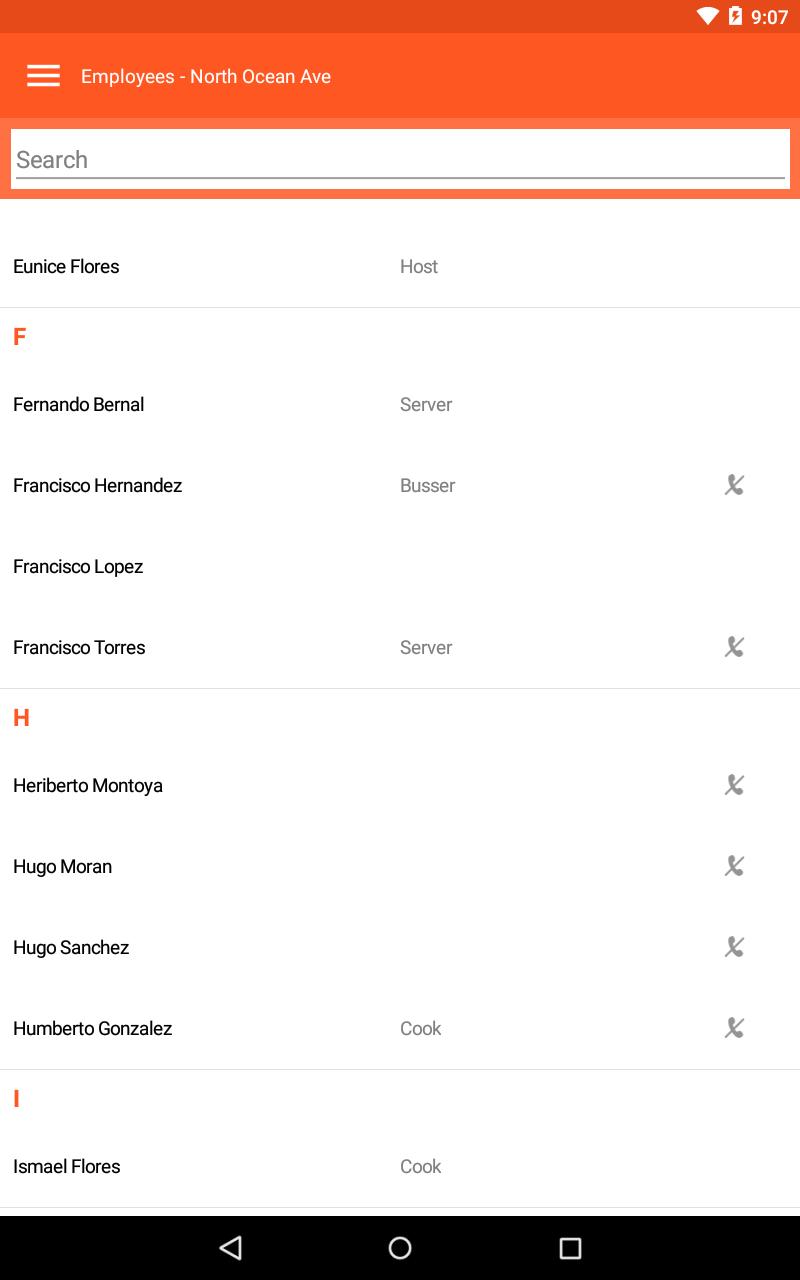Viewport: 800px width, 1280px height.
Task: Open Humberto Gonzalez employee details
Action: (x=93, y=1029)
